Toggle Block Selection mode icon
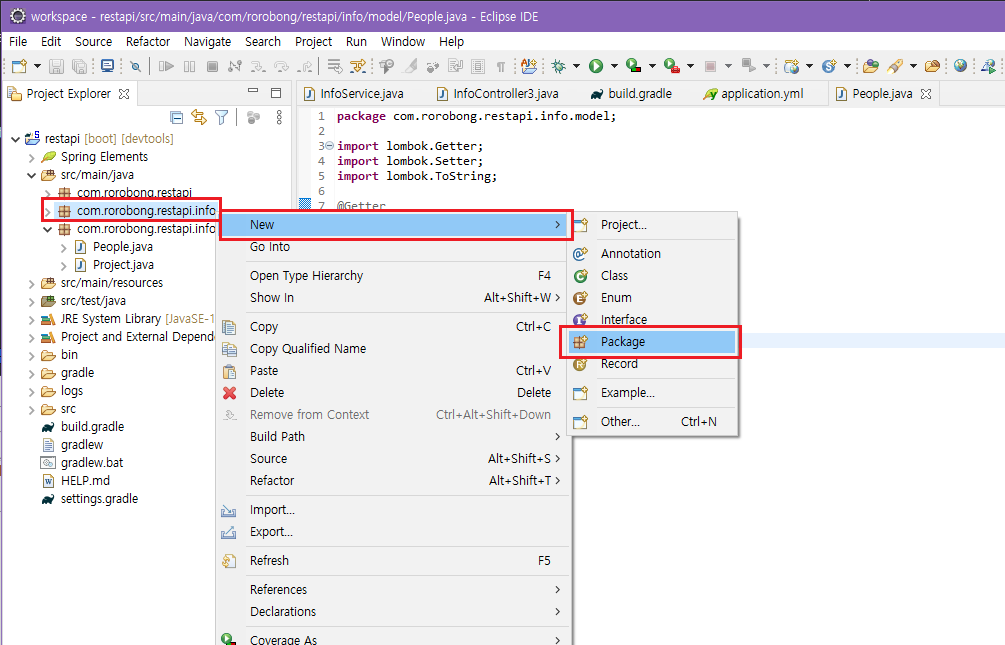Viewport: 1005px width, 645px height. point(478,66)
